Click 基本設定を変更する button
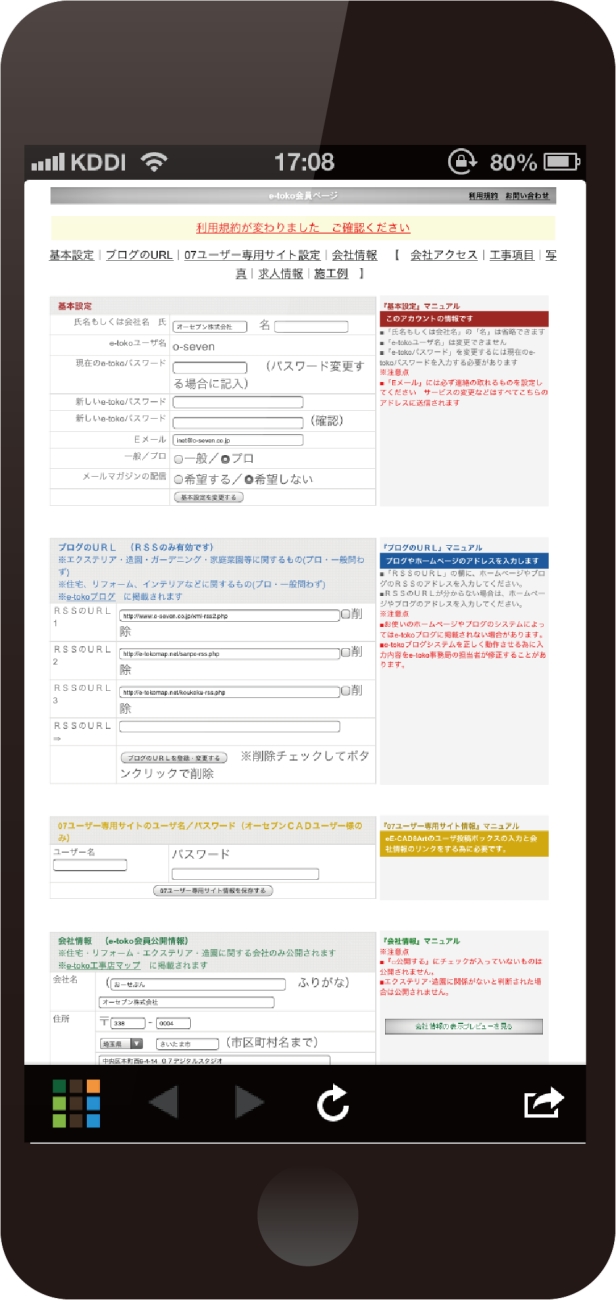 pos(208,497)
